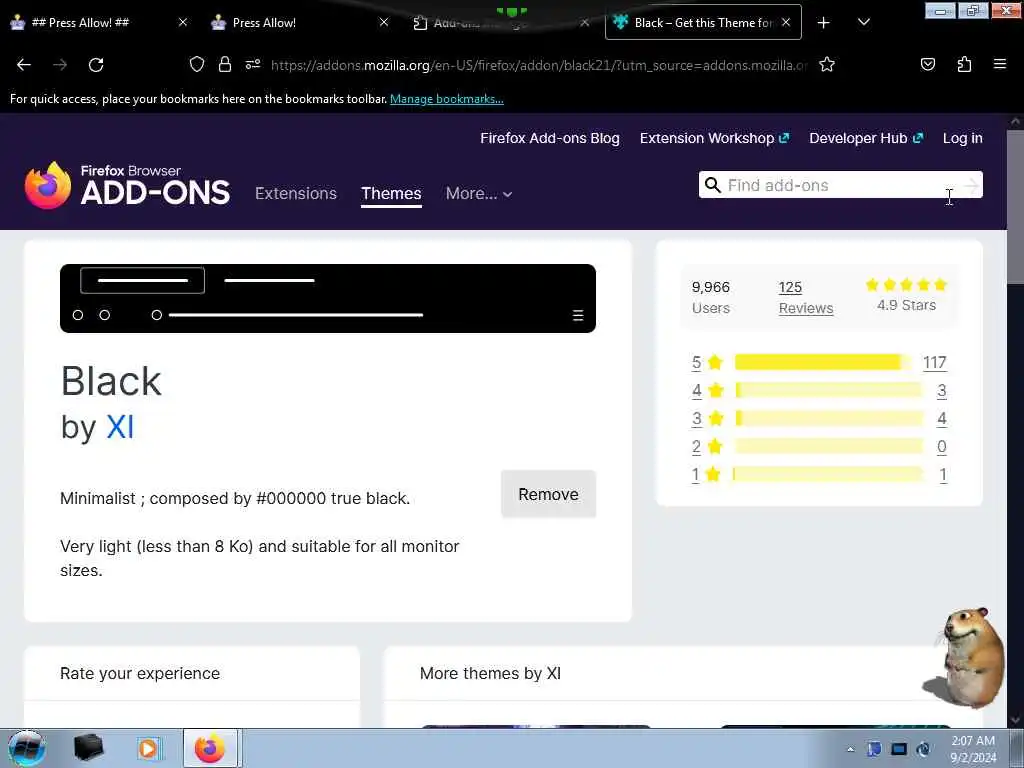Open the Firefox hamburger application menu

pos(999,64)
